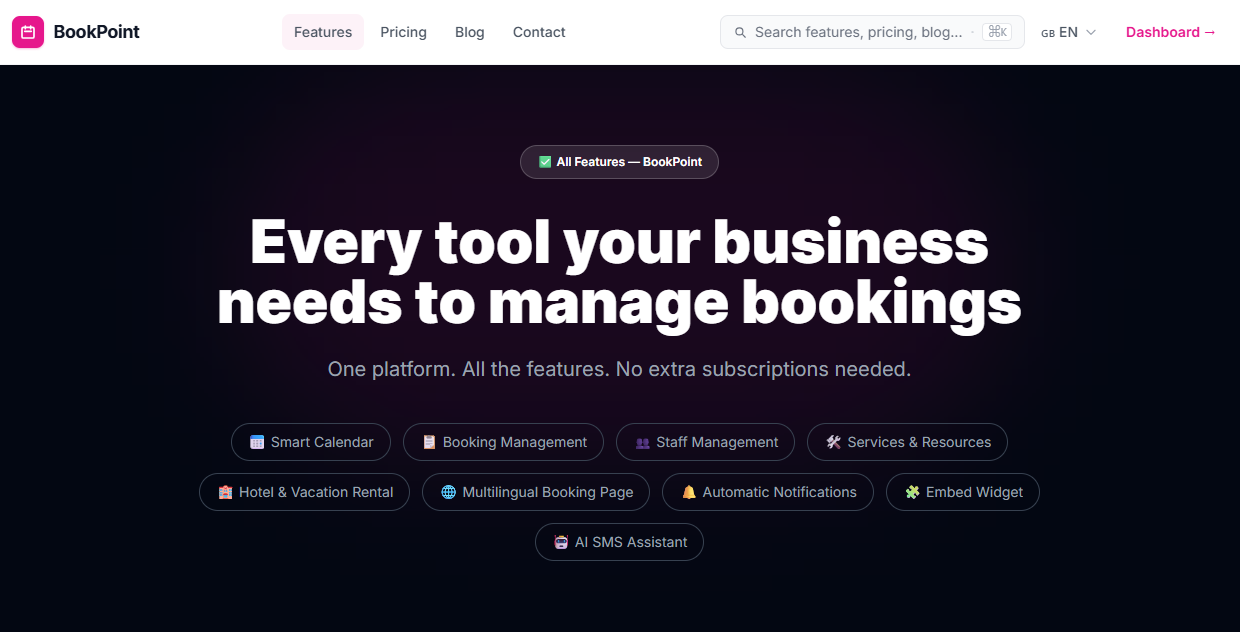Select the Embed Widget pill
Image resolution: width=1240 pixels, height=632 pixels.
tap(963, 492)
